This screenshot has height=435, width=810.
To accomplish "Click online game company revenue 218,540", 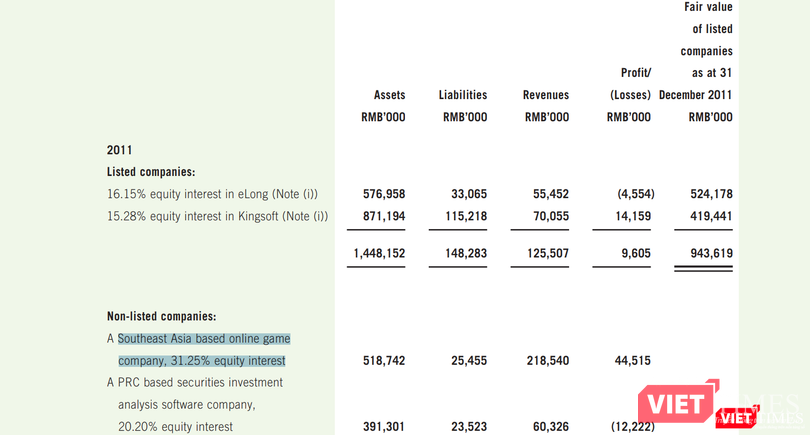I will click(545, 360).
